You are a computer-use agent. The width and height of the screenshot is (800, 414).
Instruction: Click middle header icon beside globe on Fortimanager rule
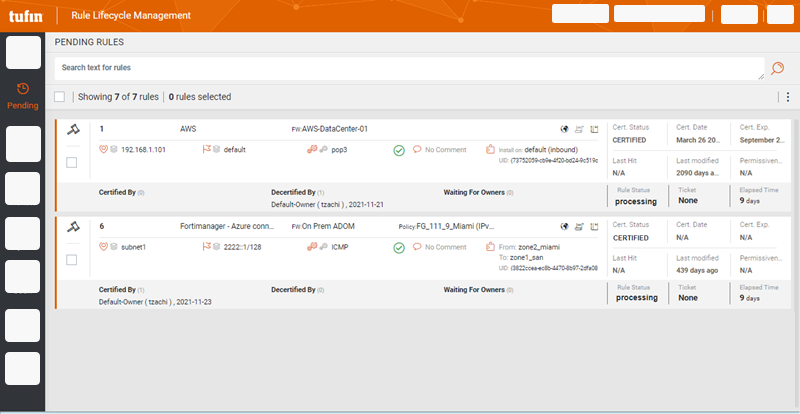[579, 226]
